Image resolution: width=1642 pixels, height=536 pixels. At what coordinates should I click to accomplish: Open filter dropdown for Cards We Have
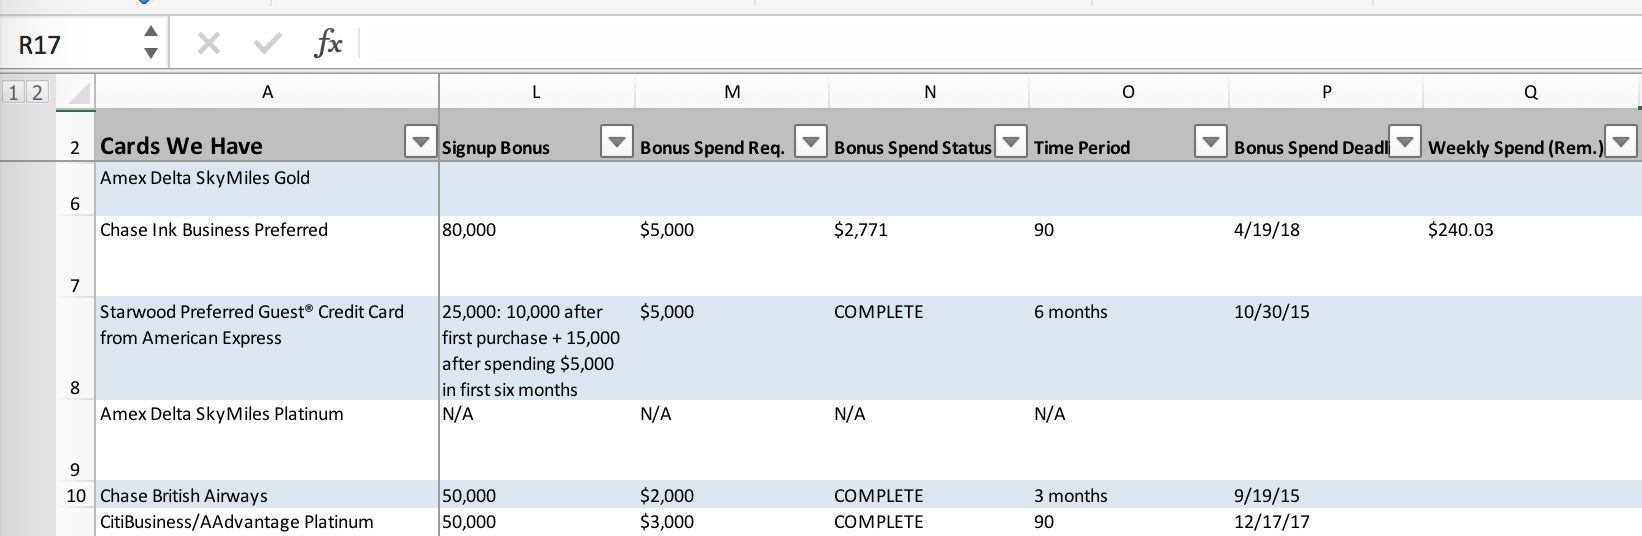[x=421, y=142]
